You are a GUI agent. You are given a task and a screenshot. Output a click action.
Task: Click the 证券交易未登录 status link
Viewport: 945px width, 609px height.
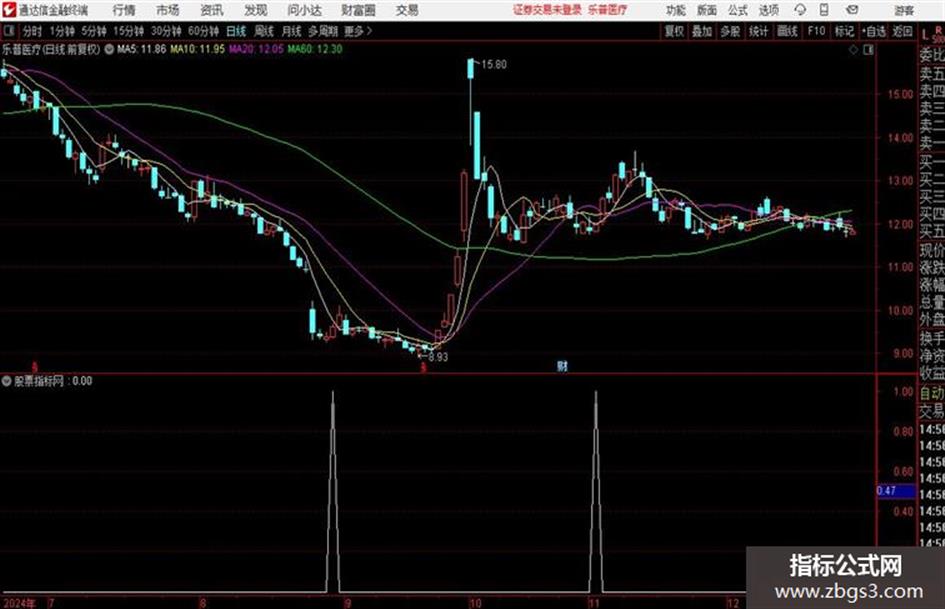pyautogui.click(x=547, y=10)
